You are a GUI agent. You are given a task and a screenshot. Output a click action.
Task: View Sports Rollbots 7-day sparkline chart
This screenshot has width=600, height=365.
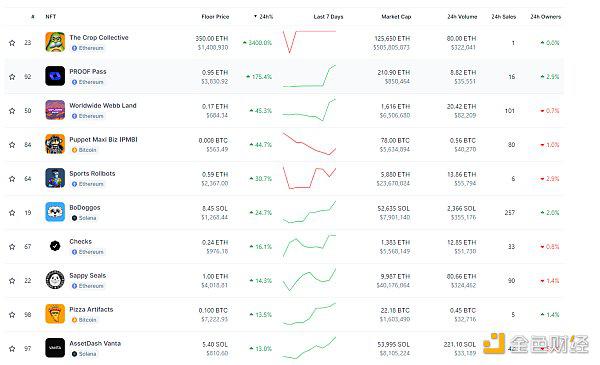point(309,178)
